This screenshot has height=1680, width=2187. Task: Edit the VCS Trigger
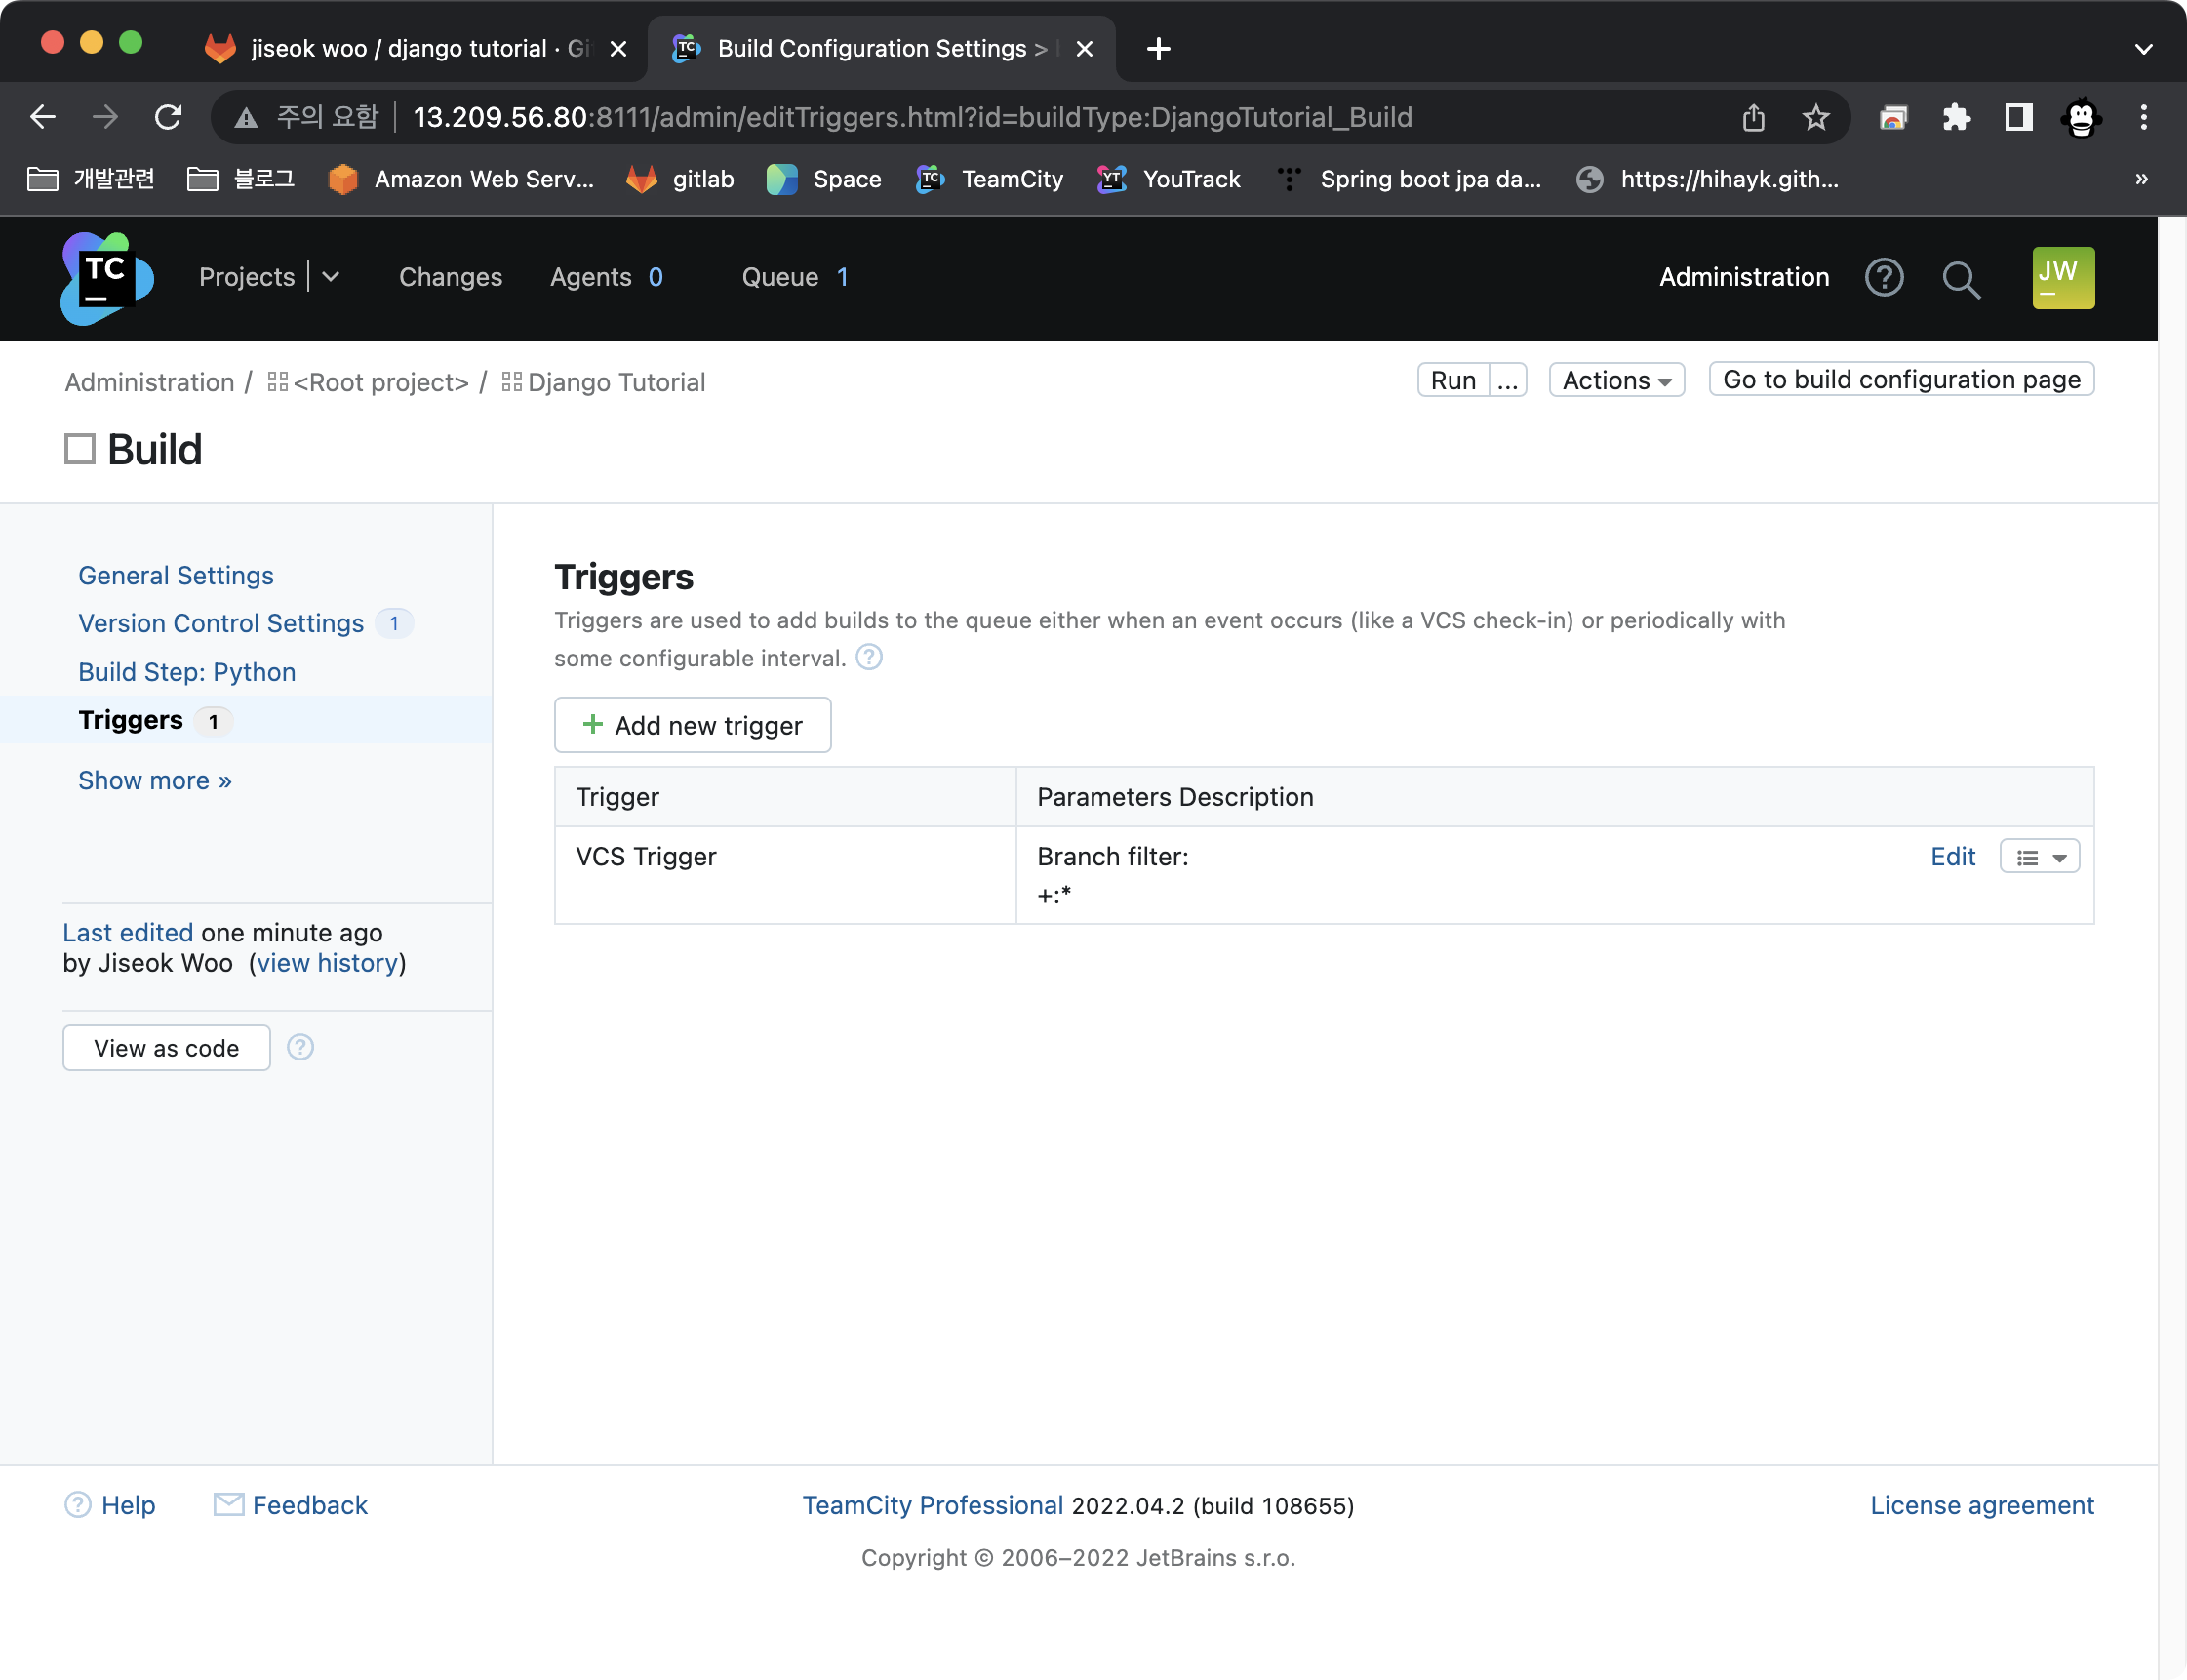1953,857
